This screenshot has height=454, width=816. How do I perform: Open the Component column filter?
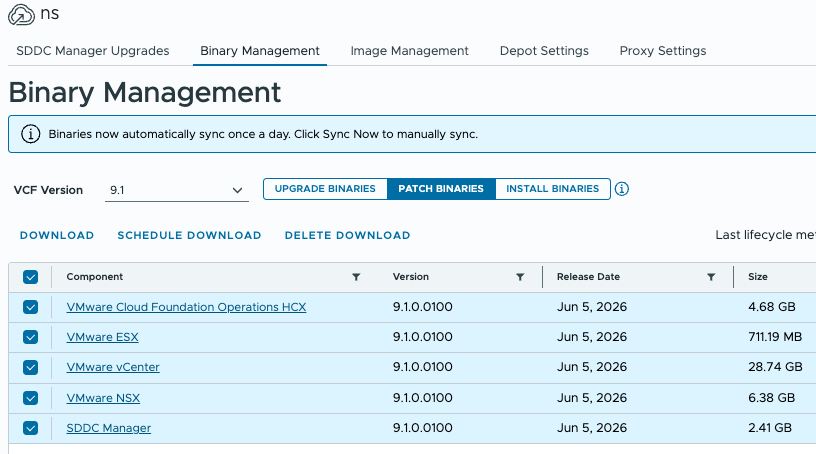pos(356,277)
